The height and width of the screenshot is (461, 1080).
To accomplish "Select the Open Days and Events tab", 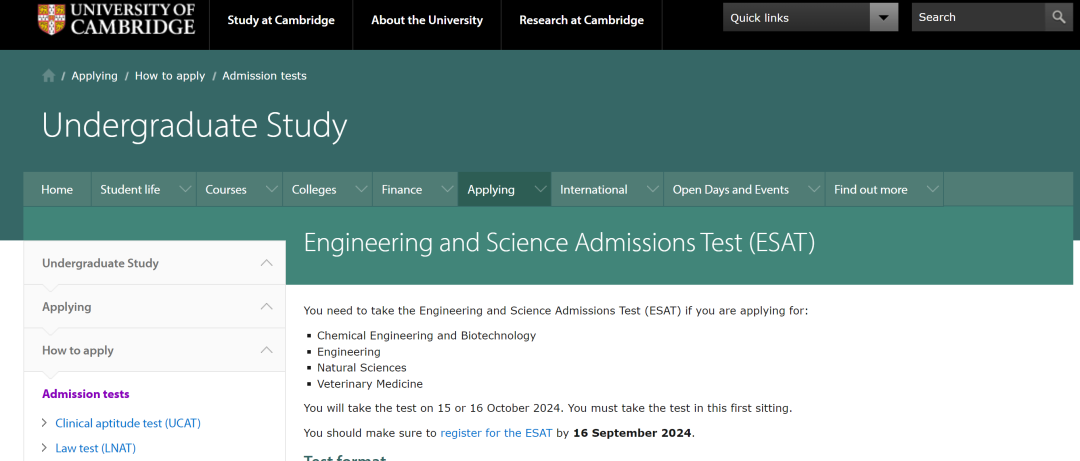I will tap(731, 189).
